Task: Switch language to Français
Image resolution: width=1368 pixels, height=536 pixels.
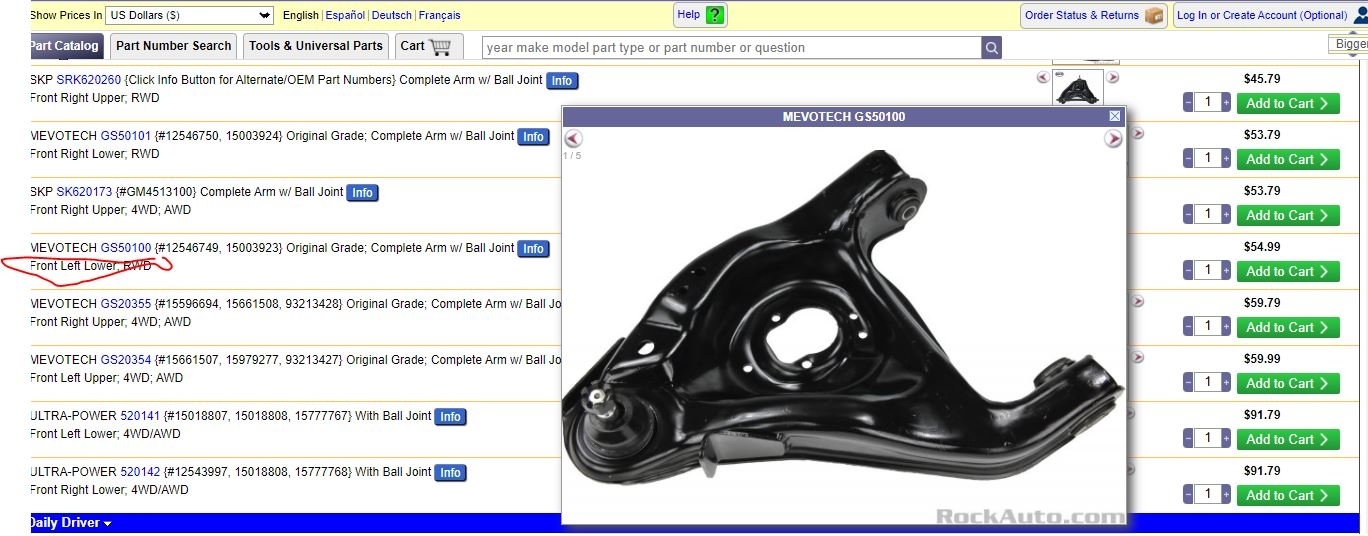Action: point(439,15)
